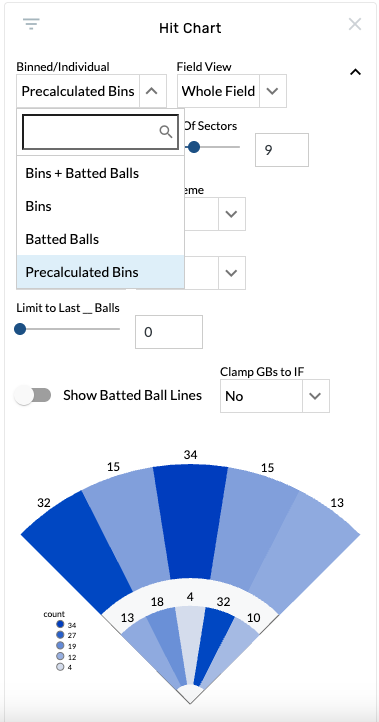Collapse the Binned/Individual dropdown arrow

point(152,91)
